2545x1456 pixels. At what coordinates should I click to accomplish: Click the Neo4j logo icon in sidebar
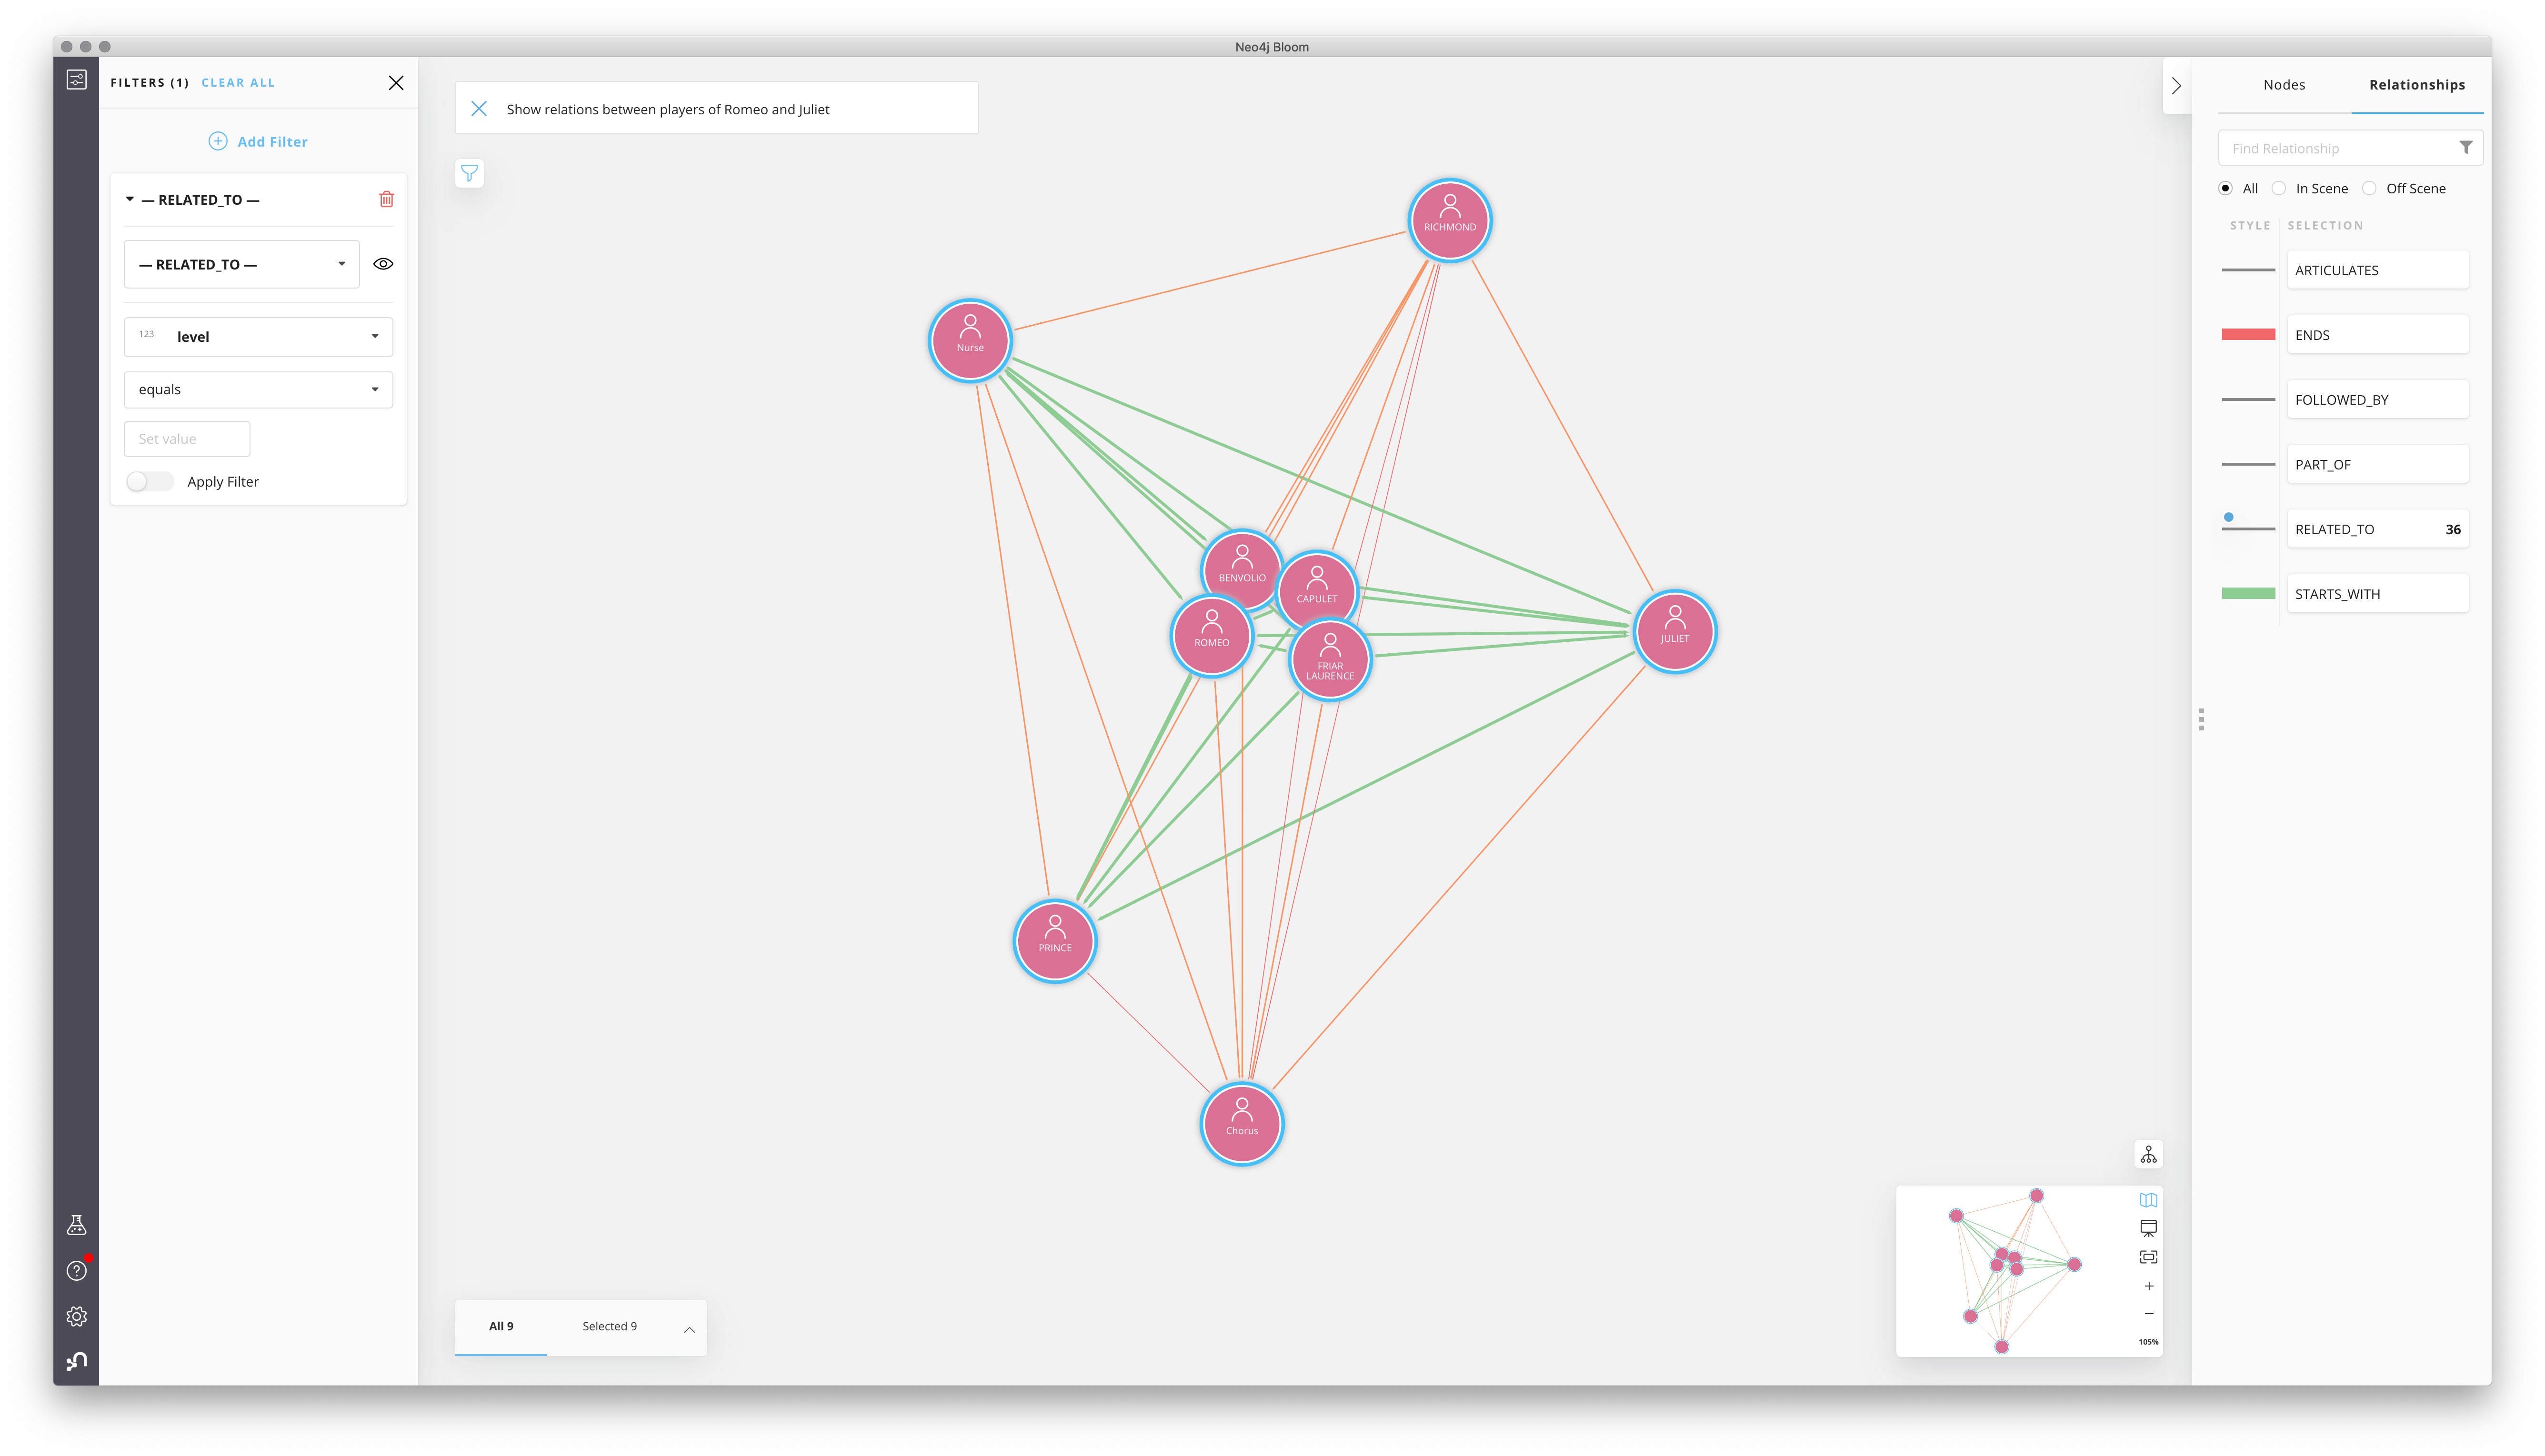(x=76, y=1362)
